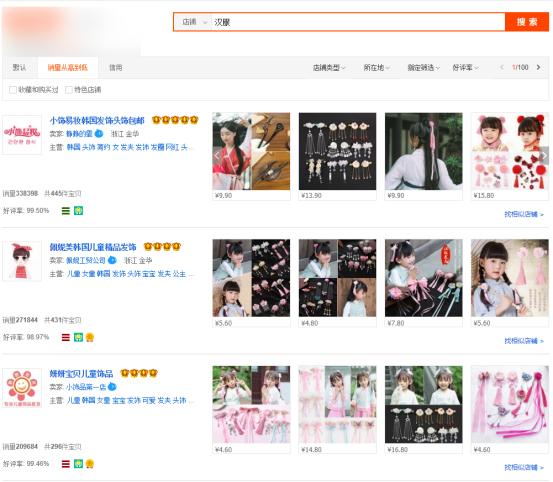The image size is (553, 482).
Task: Select the 销量从高到低 sort tab
Action: coord(68,67)
